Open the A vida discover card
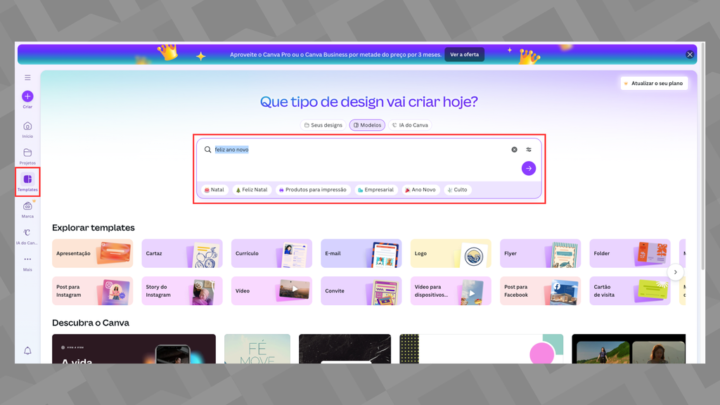Screen dimensions: 720x405 [134, 349]
